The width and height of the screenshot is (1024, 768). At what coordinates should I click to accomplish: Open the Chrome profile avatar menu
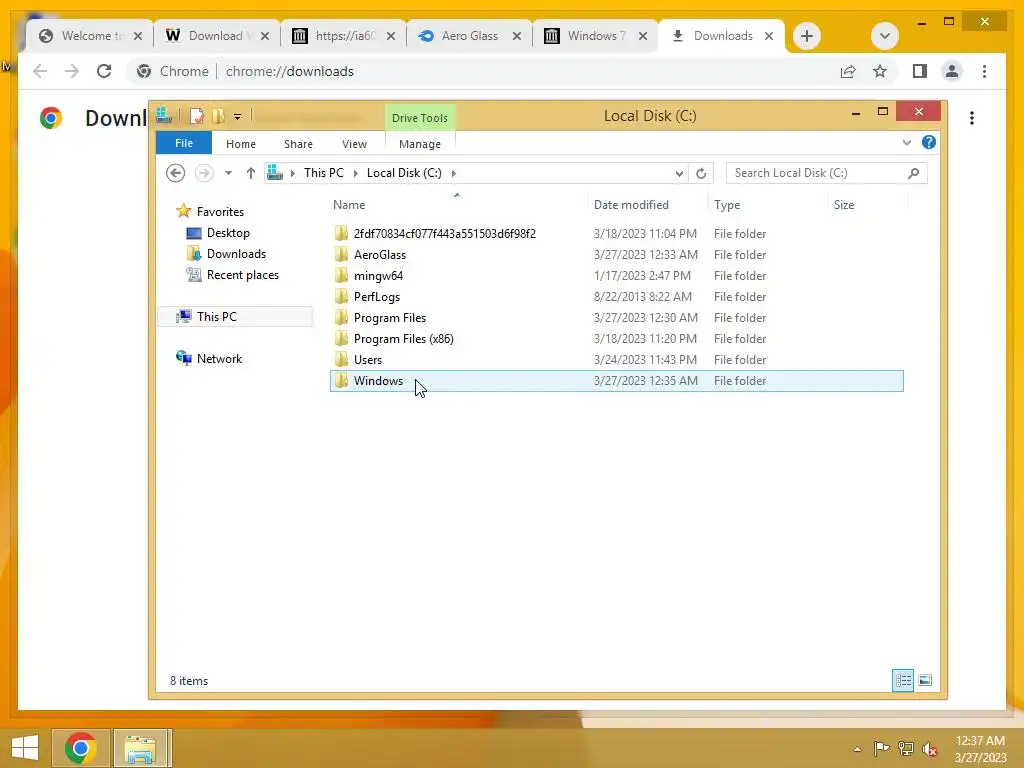[952, 71]
